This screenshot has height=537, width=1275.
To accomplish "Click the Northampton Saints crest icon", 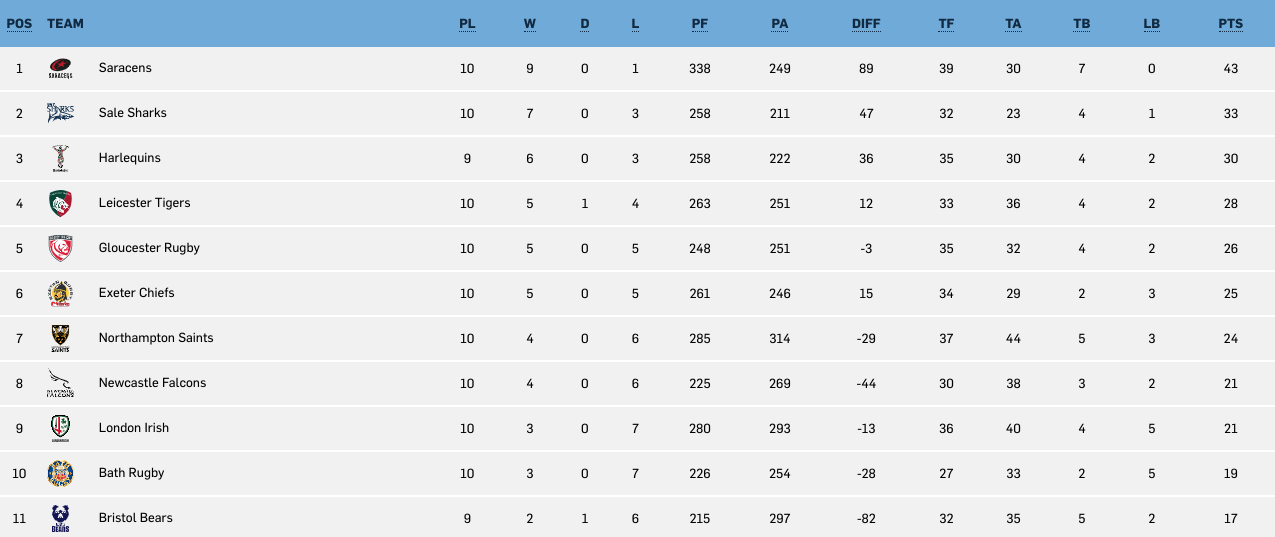I will (x=61, y=339).
